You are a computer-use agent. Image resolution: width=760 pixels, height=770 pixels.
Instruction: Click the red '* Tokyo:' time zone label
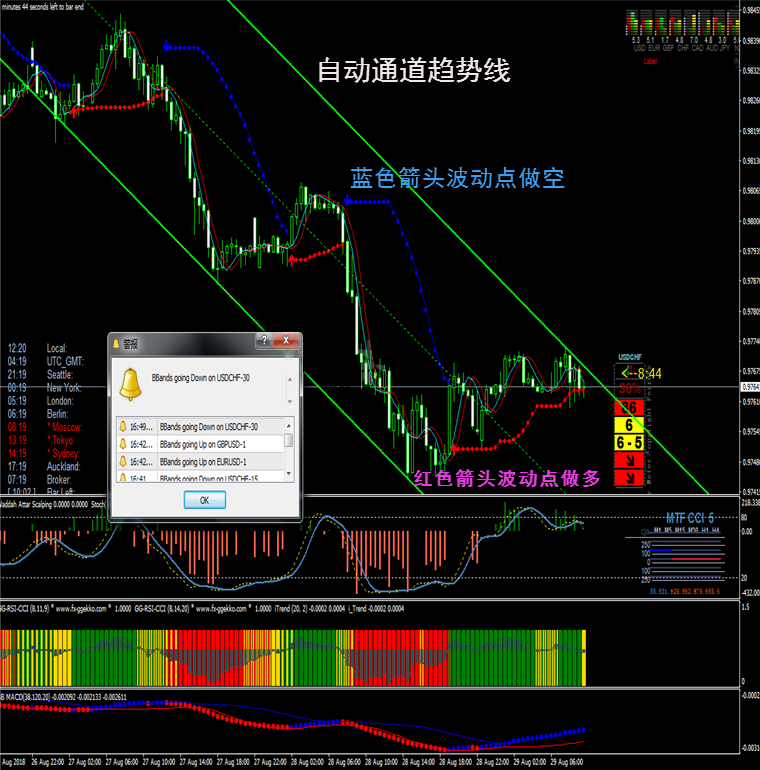coord(61,440)
